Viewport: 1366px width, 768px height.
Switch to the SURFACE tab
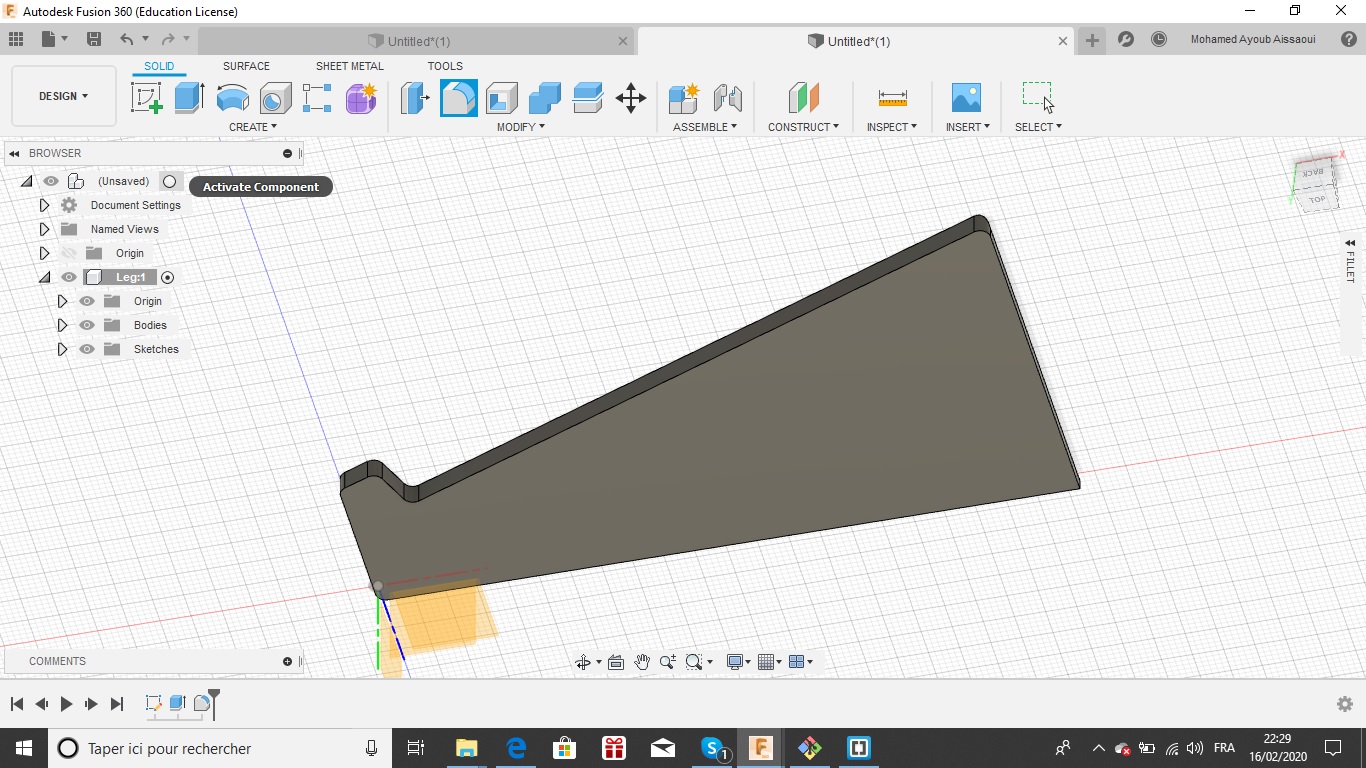coord(246,66)
